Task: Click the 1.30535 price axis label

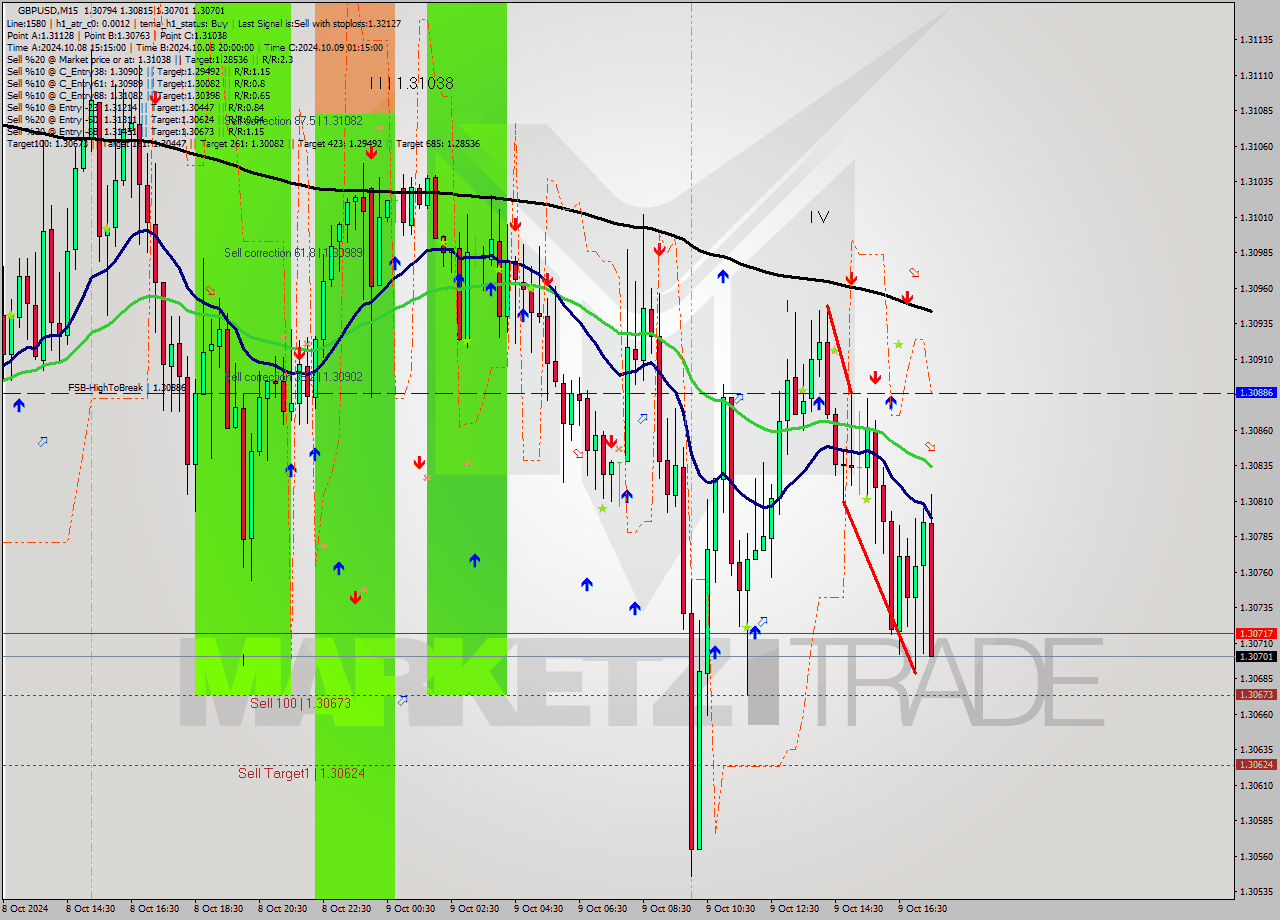Action: [1256, 892]
